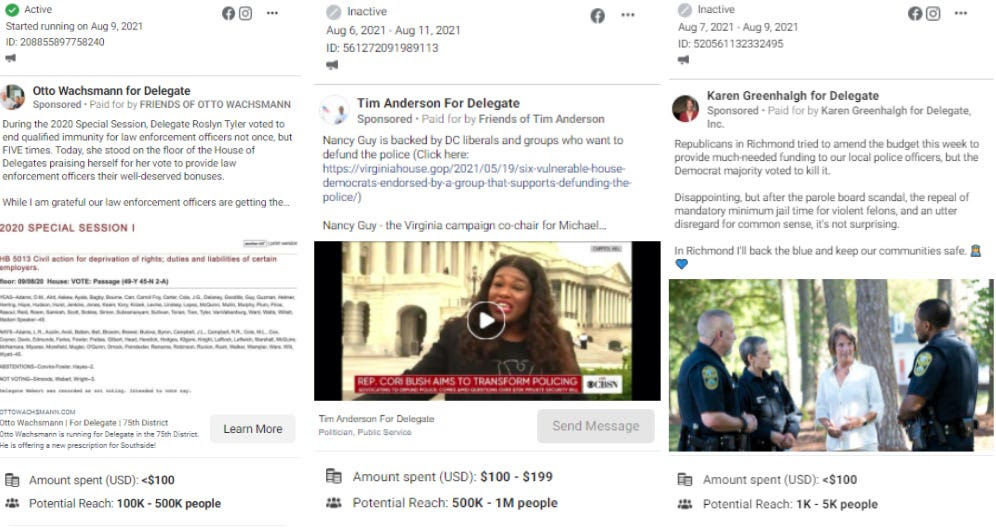Click Tim Anderson For Delegate caption below video
Image resolution: width=996 pixels, height=532 pixels.
[377, 419]
